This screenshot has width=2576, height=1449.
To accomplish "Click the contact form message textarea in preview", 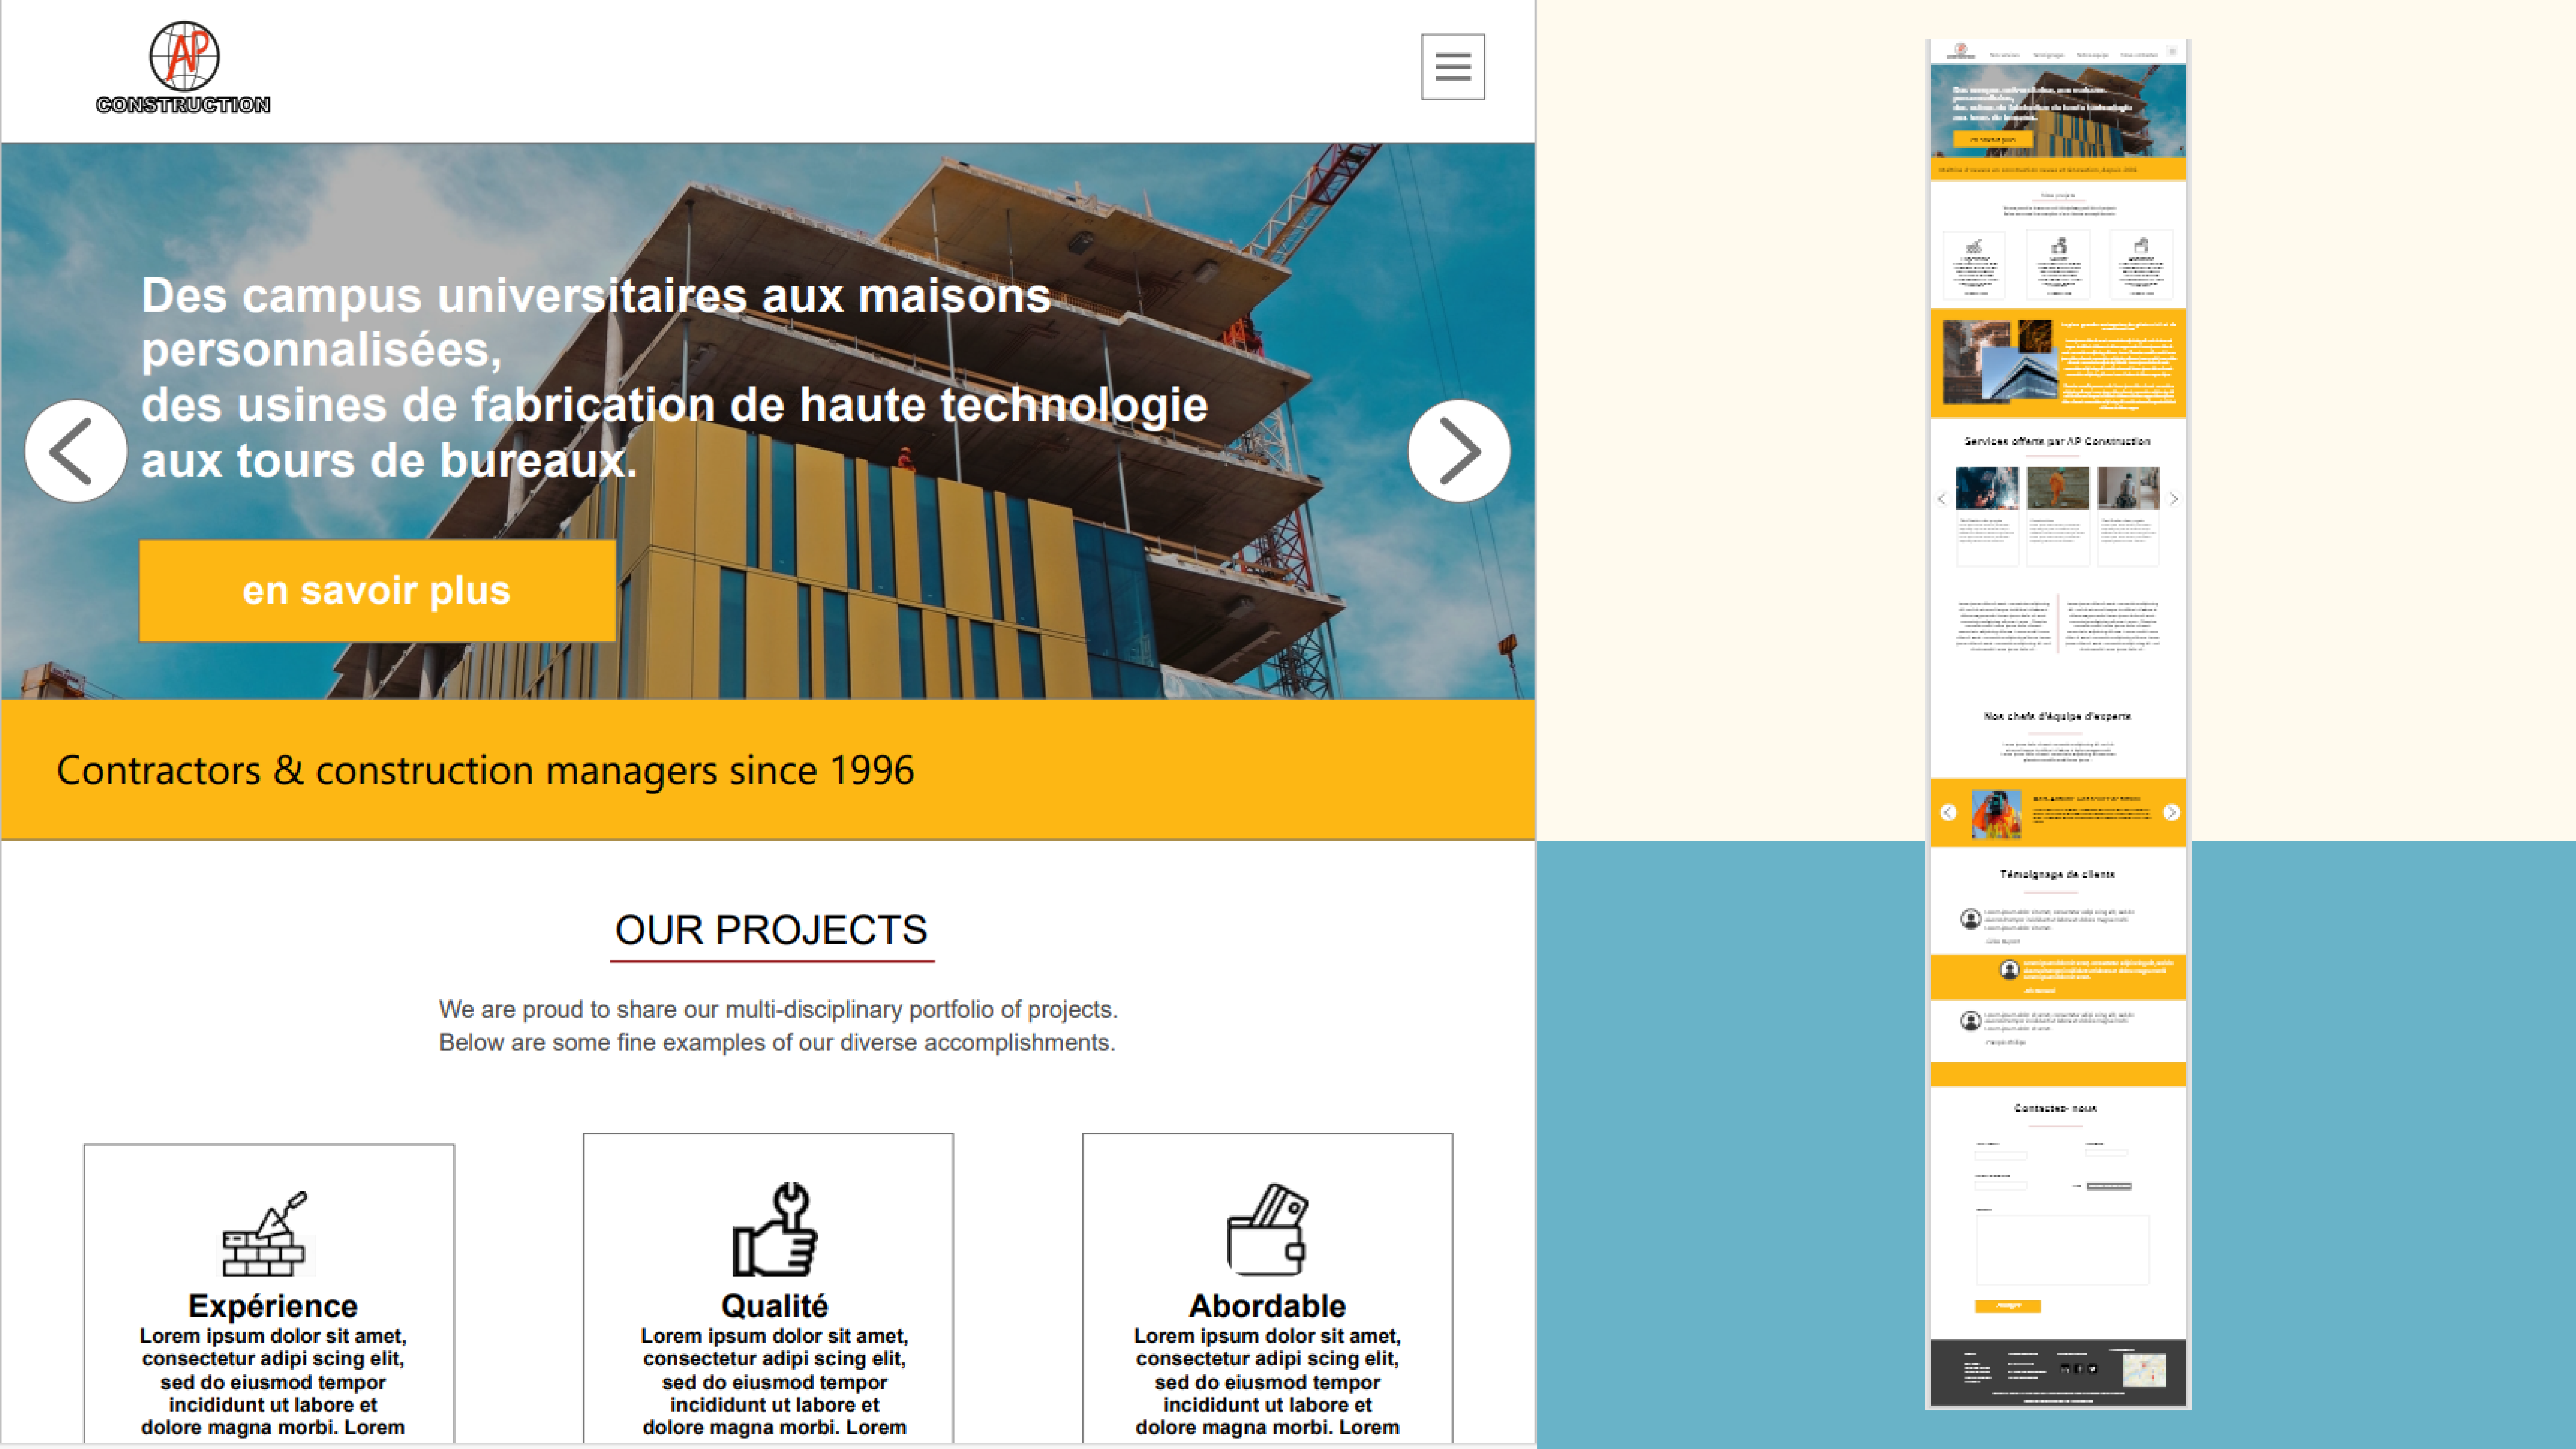I will point(2062,1249).
